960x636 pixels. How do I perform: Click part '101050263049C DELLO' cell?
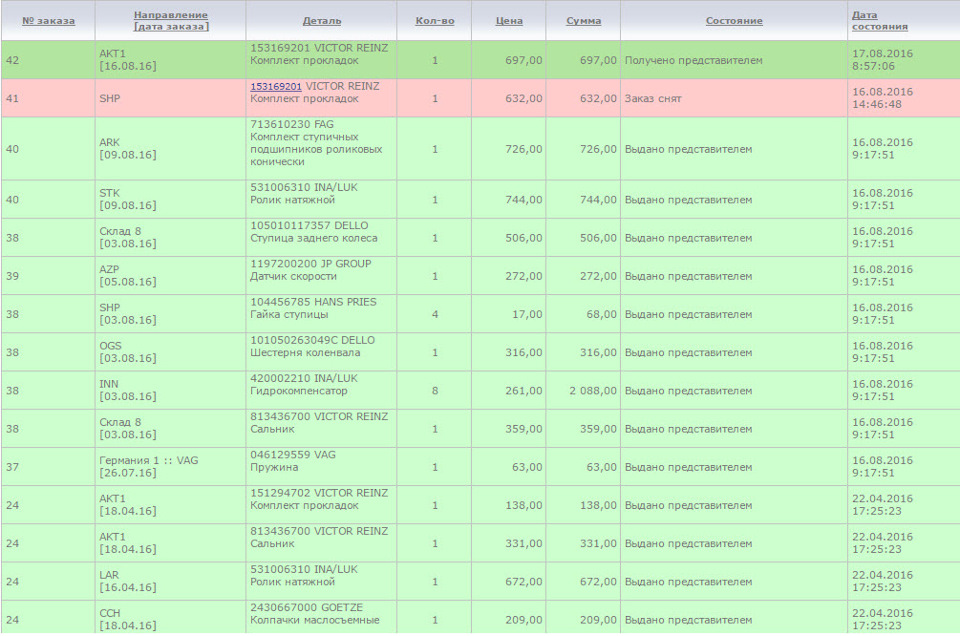321,353
